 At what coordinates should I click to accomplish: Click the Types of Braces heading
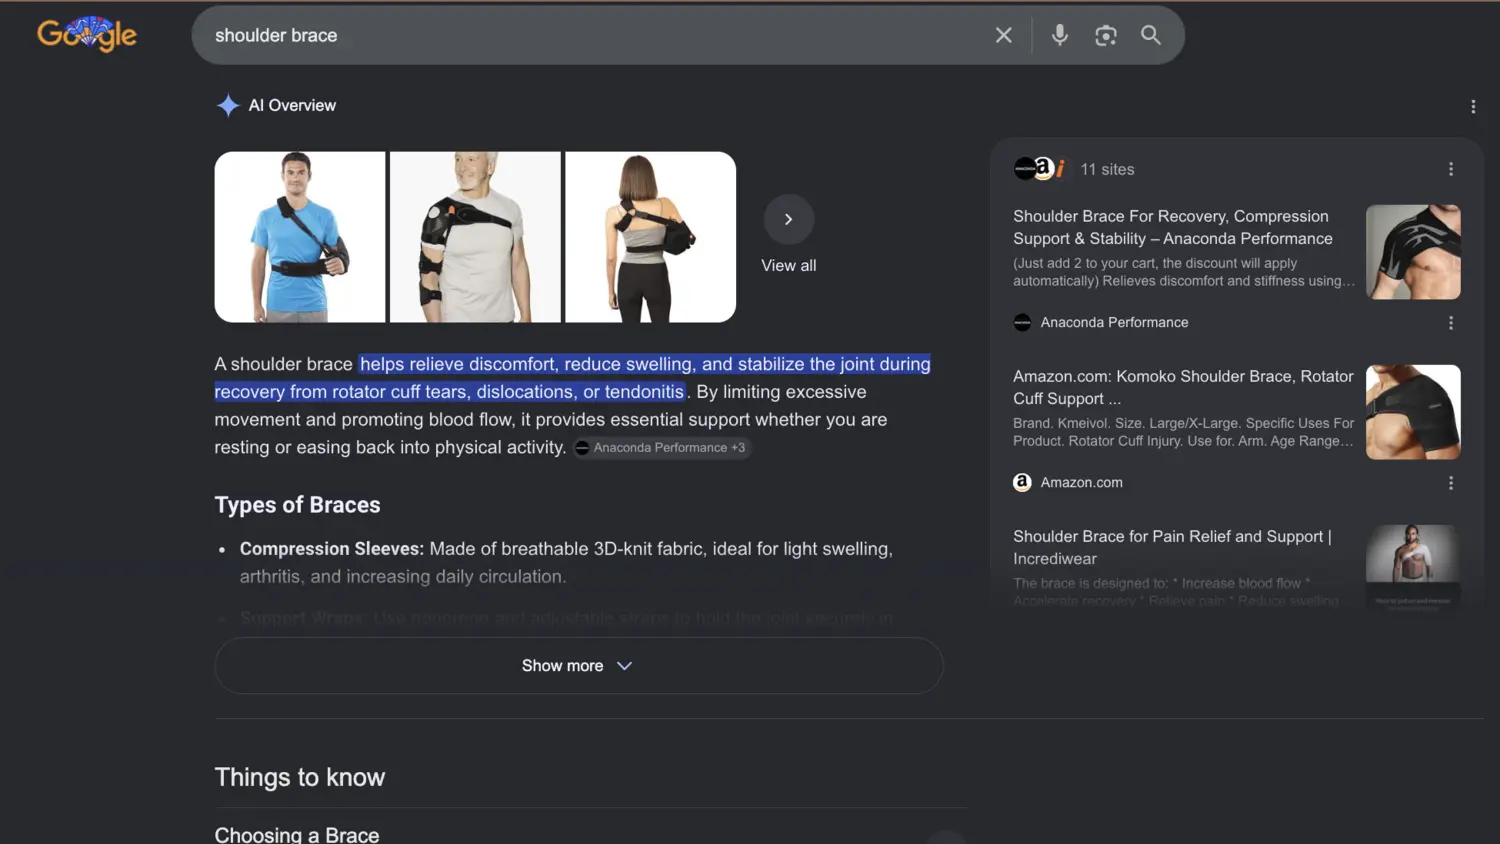(297, 505)
